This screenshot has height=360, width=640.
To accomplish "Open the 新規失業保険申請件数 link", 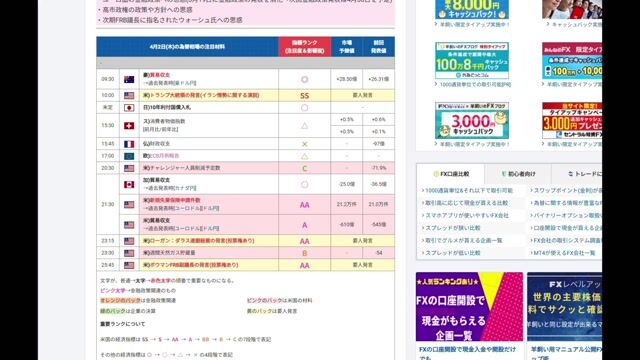I will pyautogui.click(x=171, y=200).
